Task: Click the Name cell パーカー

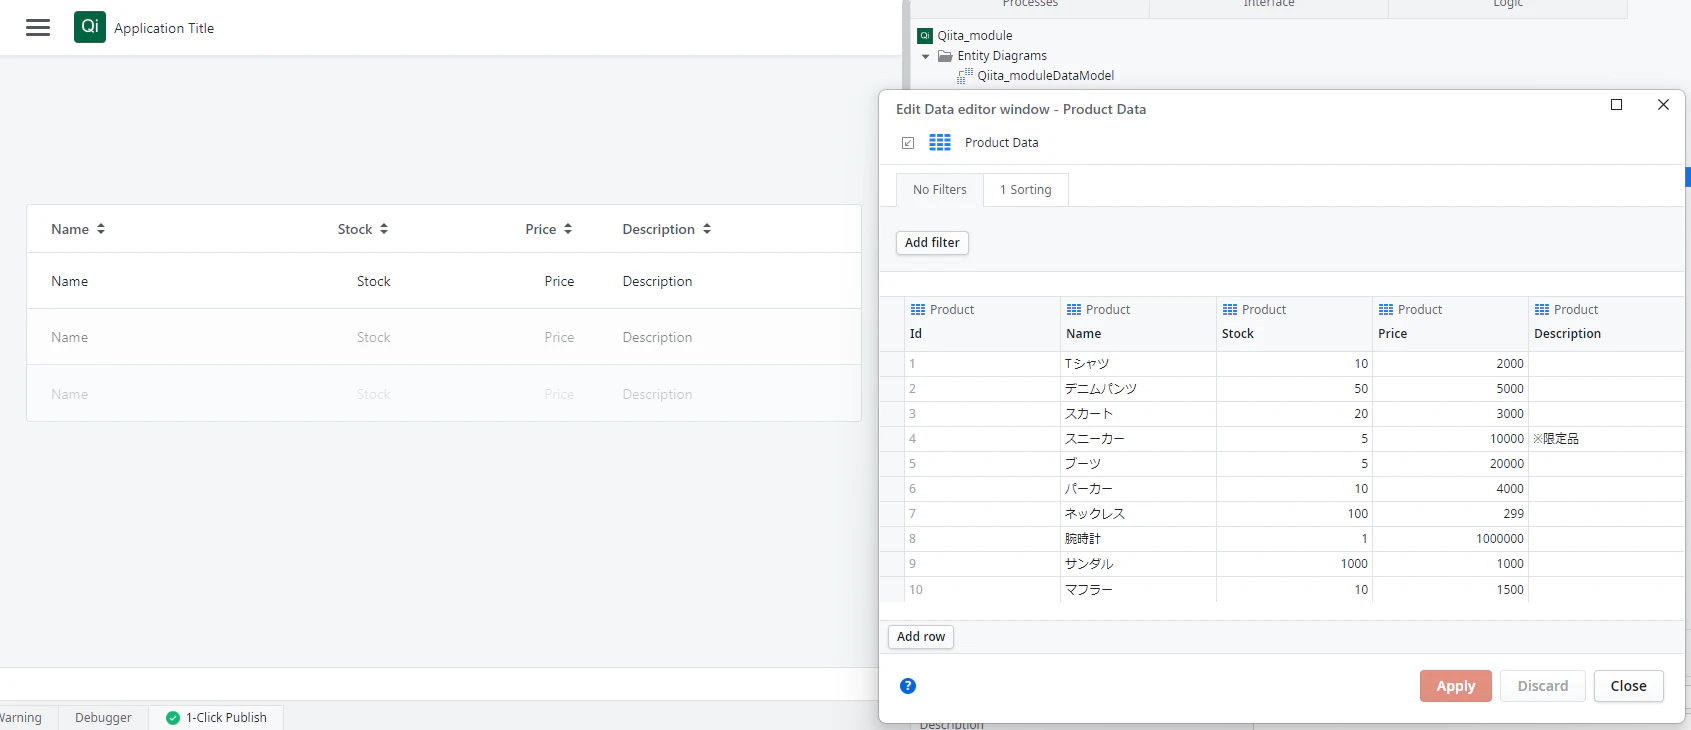Action: click(1138, 489)
